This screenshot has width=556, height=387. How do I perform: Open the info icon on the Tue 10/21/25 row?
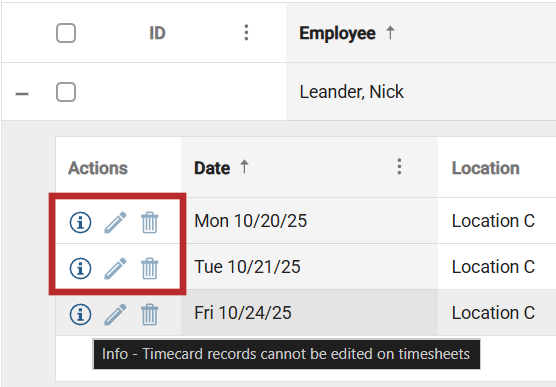click(80, 268)
